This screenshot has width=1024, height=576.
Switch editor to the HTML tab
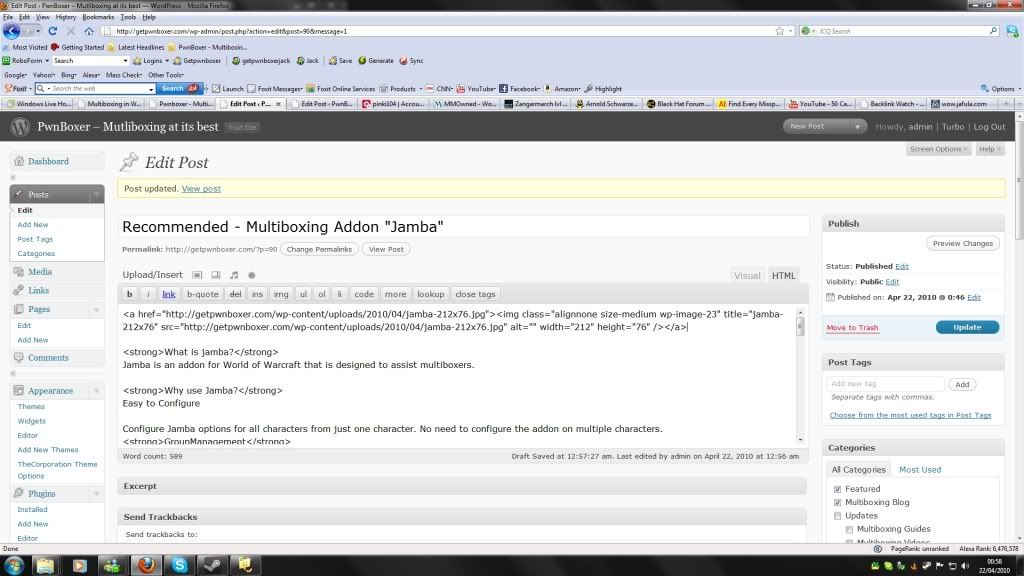point(784,276)
